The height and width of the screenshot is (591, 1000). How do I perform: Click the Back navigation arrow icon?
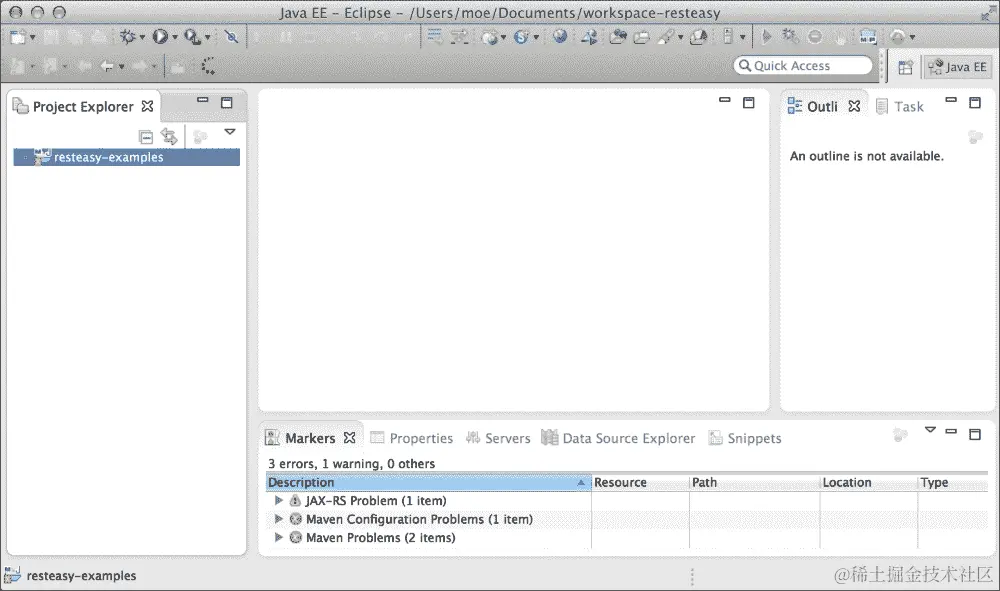[107, 66]
